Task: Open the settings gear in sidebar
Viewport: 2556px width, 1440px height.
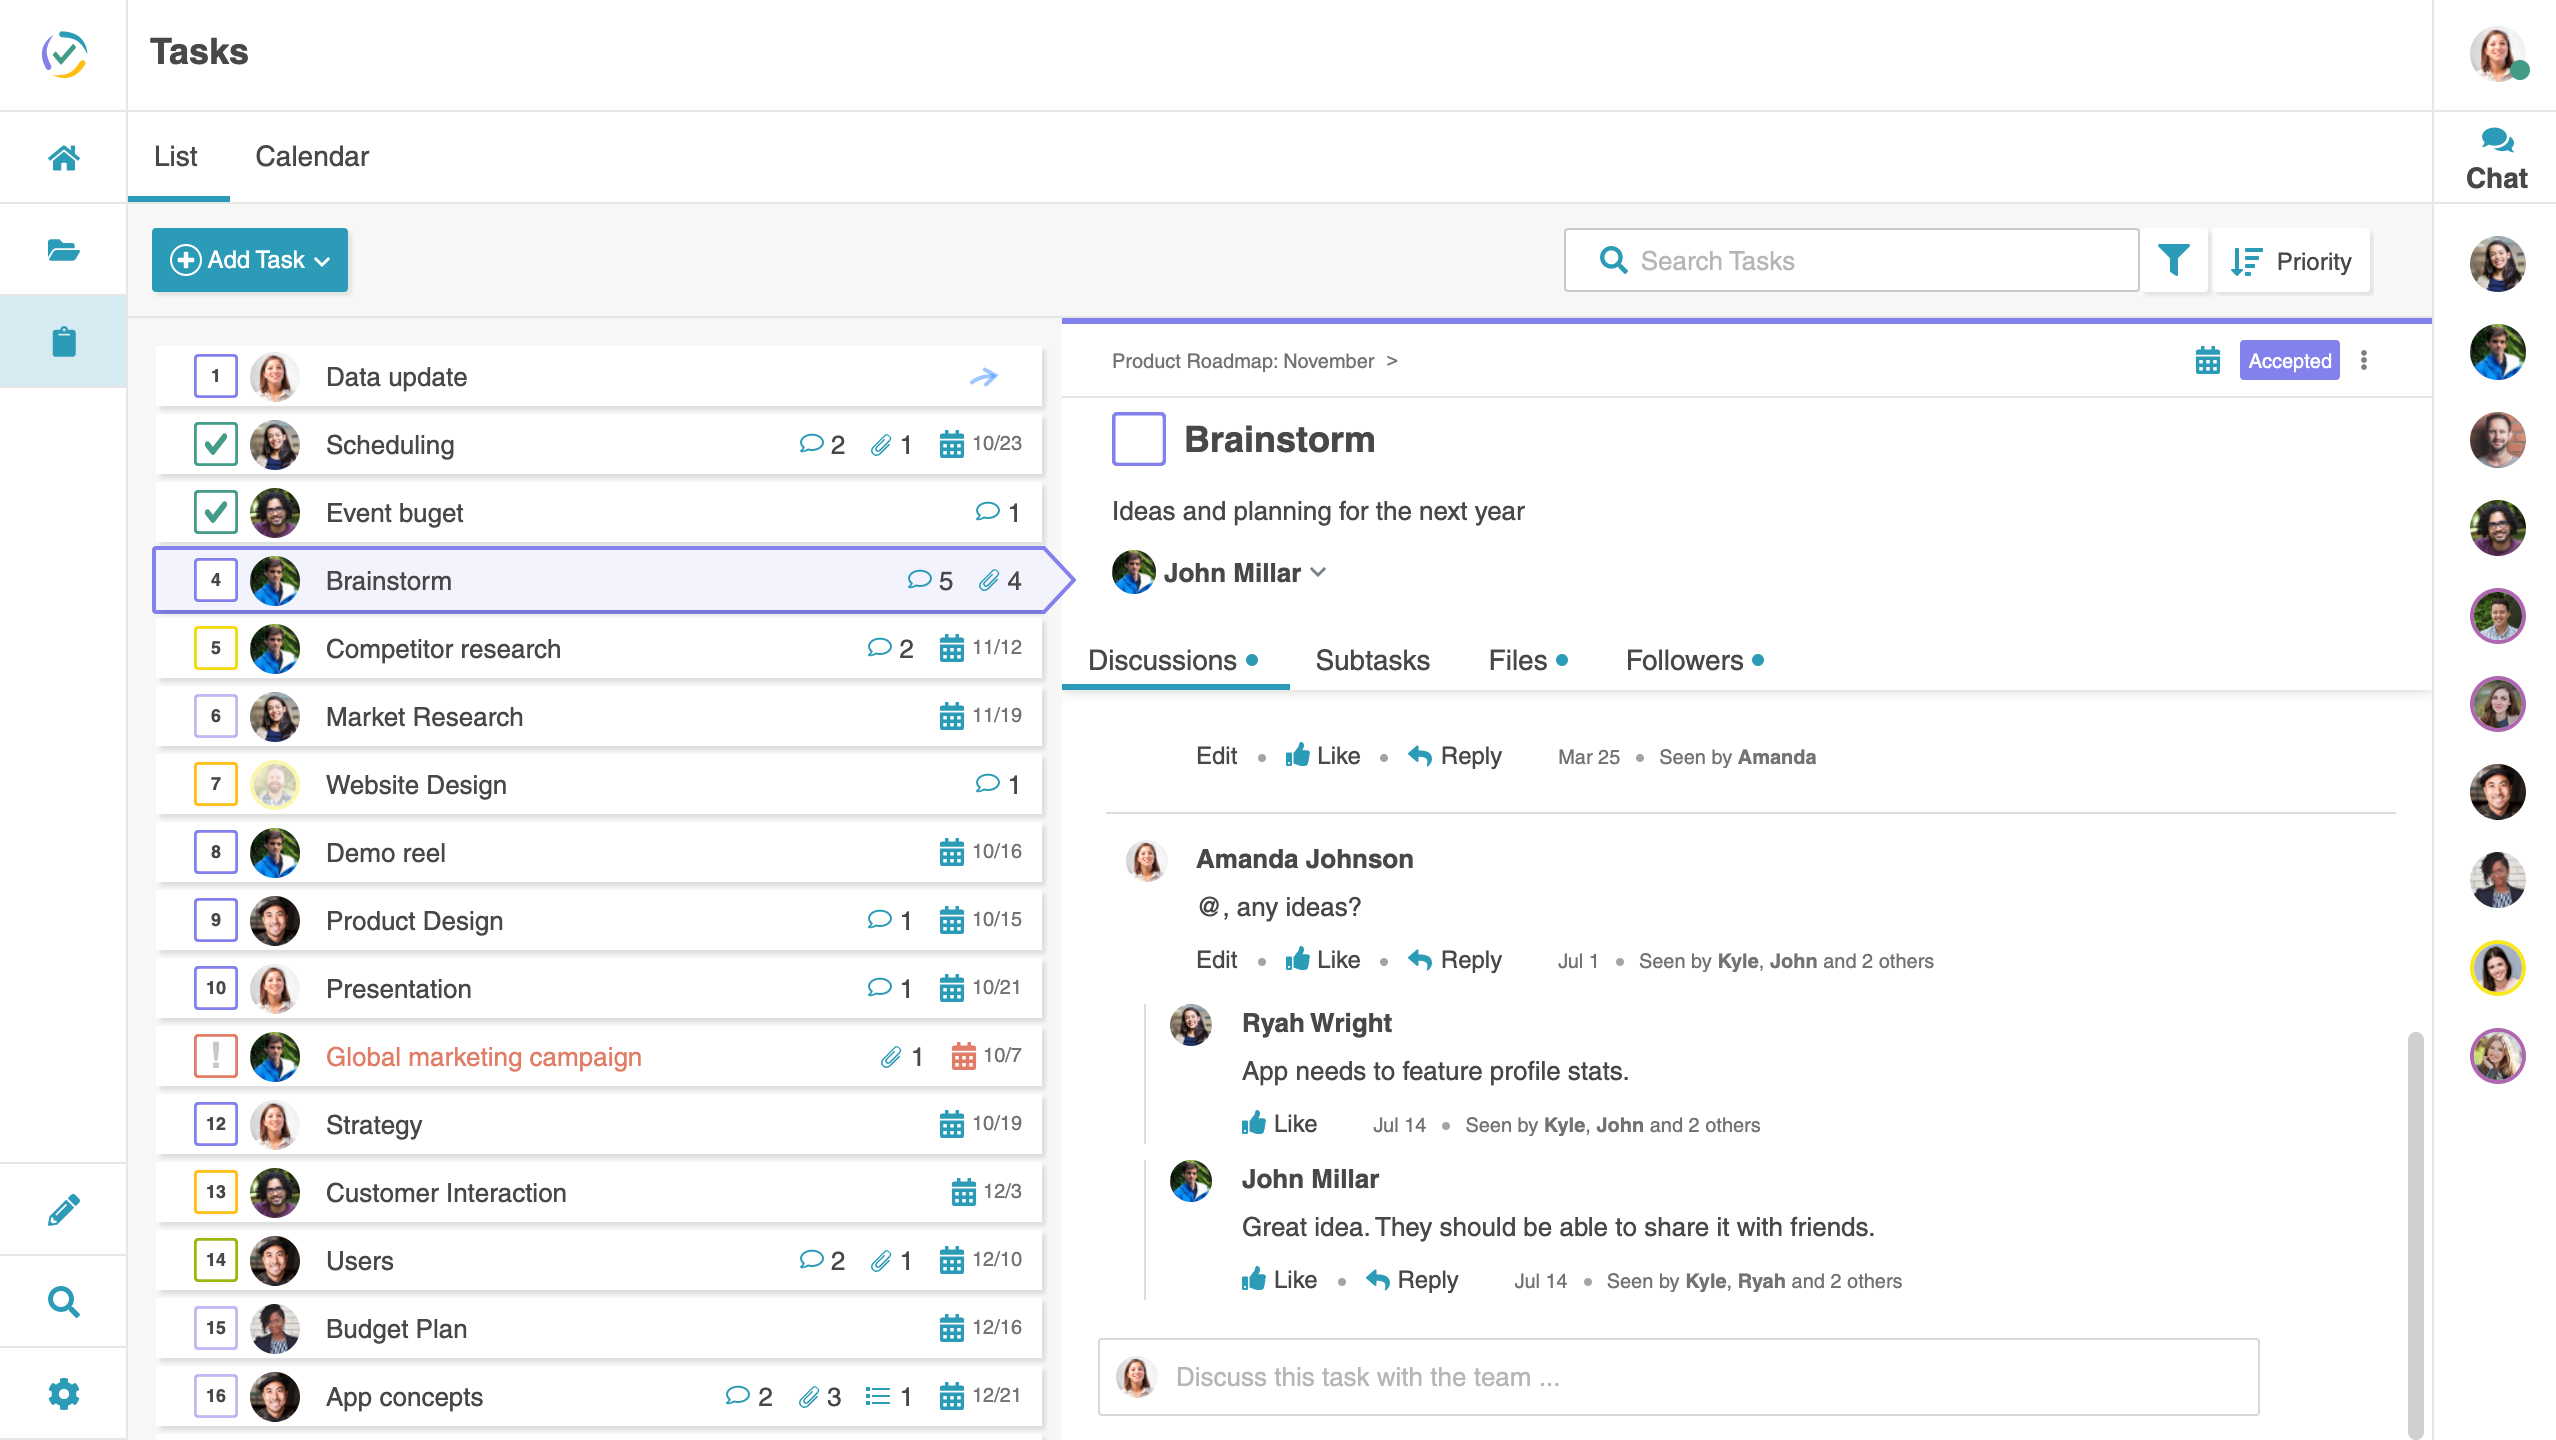Action: (63, 1393)
